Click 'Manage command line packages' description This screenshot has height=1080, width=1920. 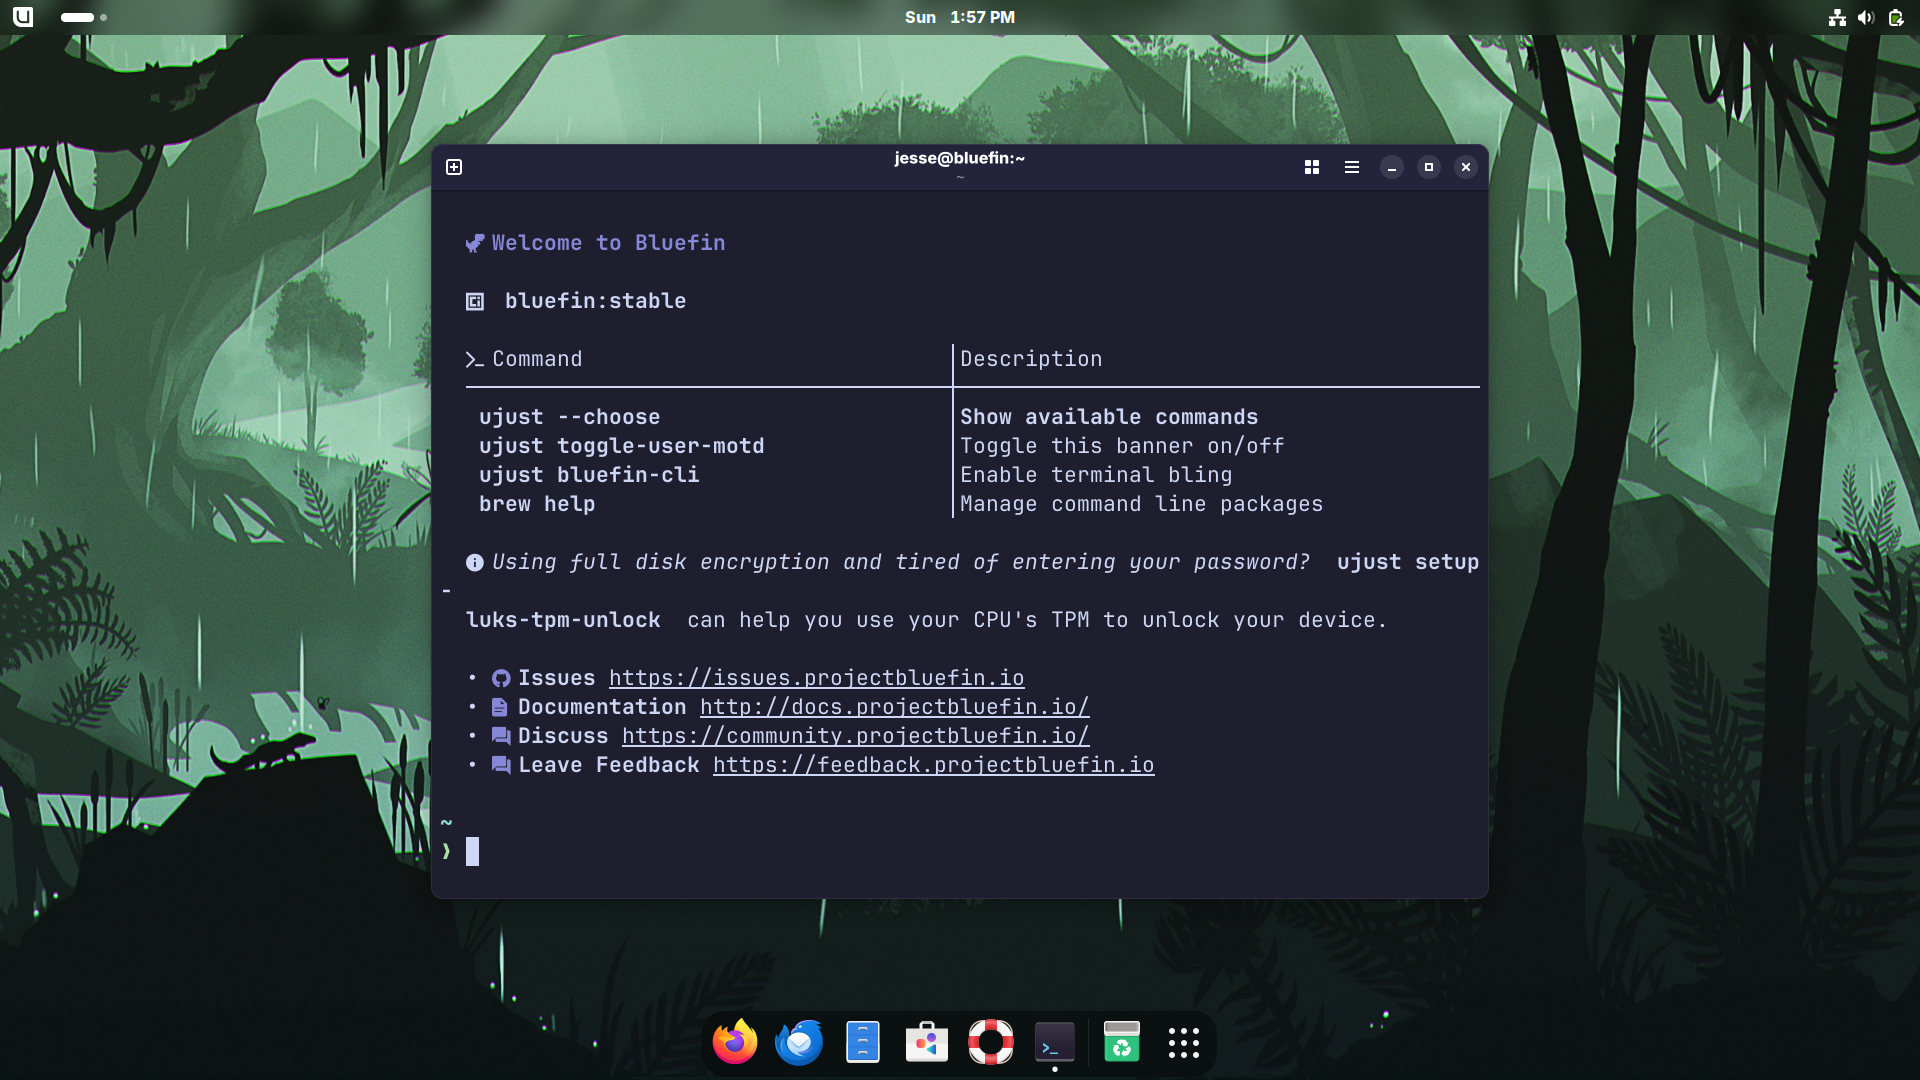1141,504
